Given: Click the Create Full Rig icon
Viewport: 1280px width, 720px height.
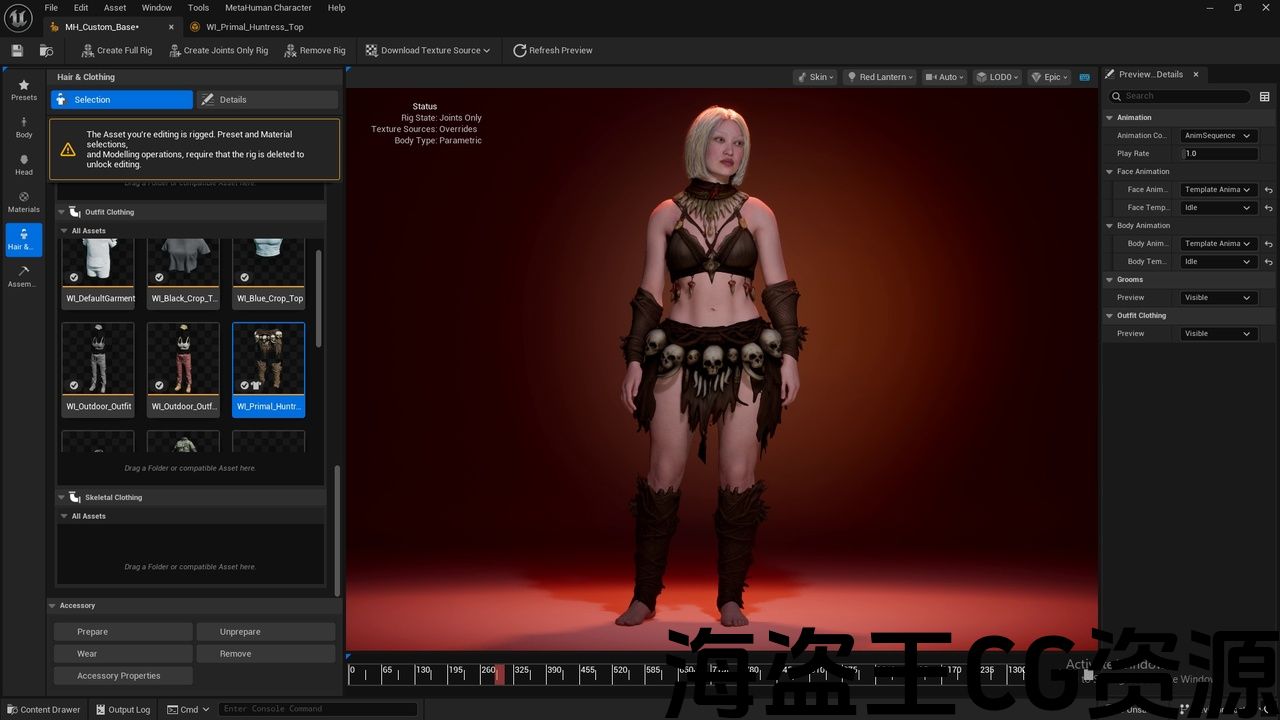Looking at the screenshot, I should (x=87, y=50).
